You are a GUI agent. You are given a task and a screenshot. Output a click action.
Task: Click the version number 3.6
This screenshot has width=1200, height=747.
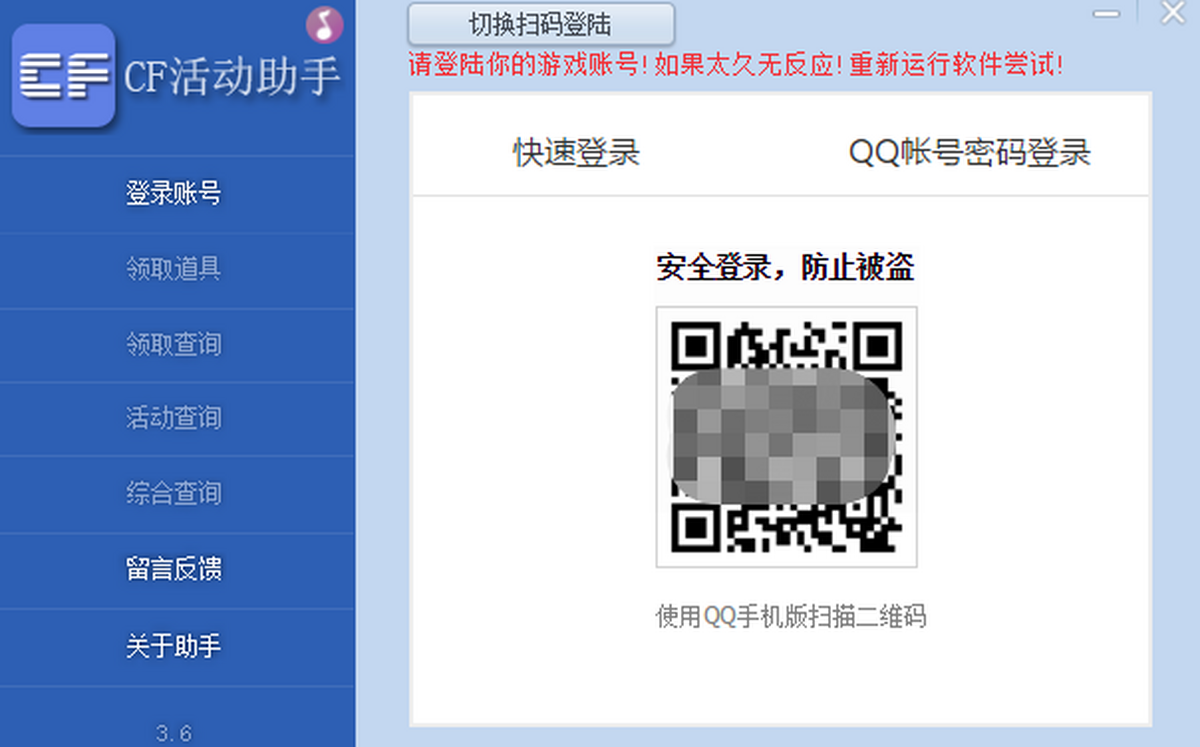coord(174,733)
